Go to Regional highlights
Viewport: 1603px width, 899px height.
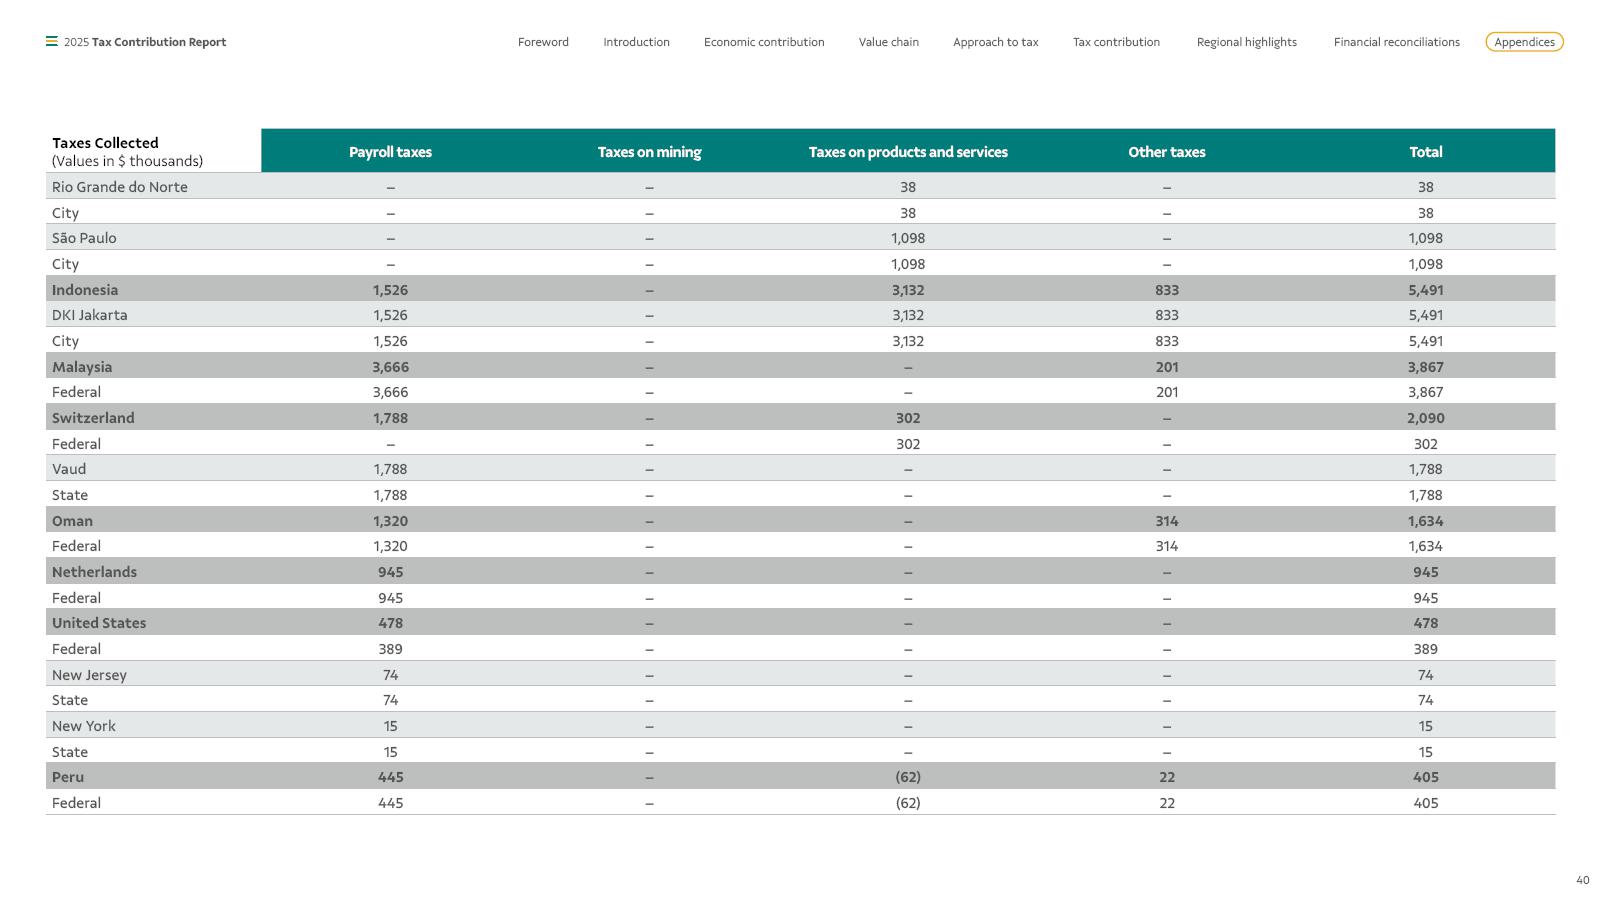pyautogui.click(x=1246, y=42)
